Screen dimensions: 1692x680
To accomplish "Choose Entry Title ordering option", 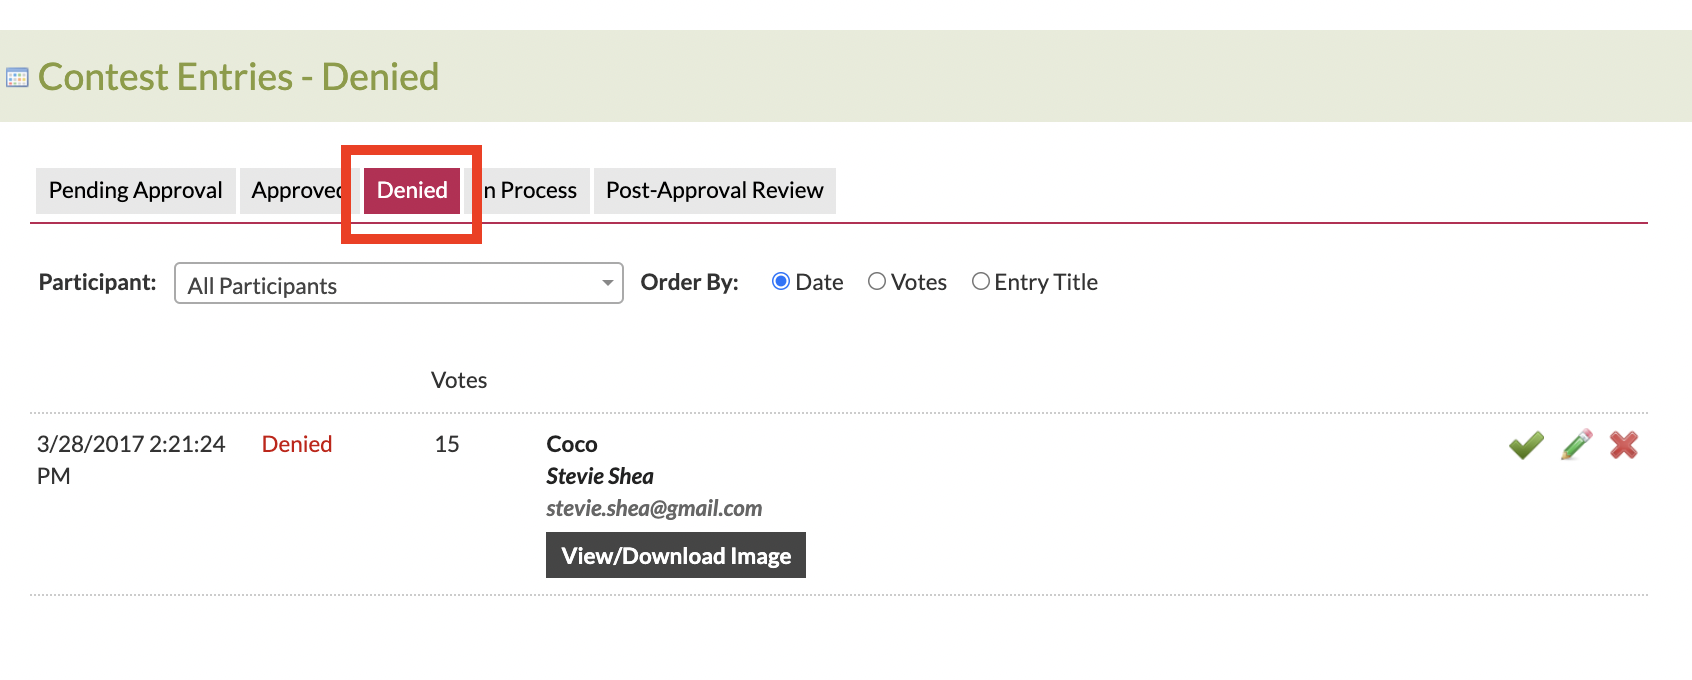I will click(x=981, y=282).
